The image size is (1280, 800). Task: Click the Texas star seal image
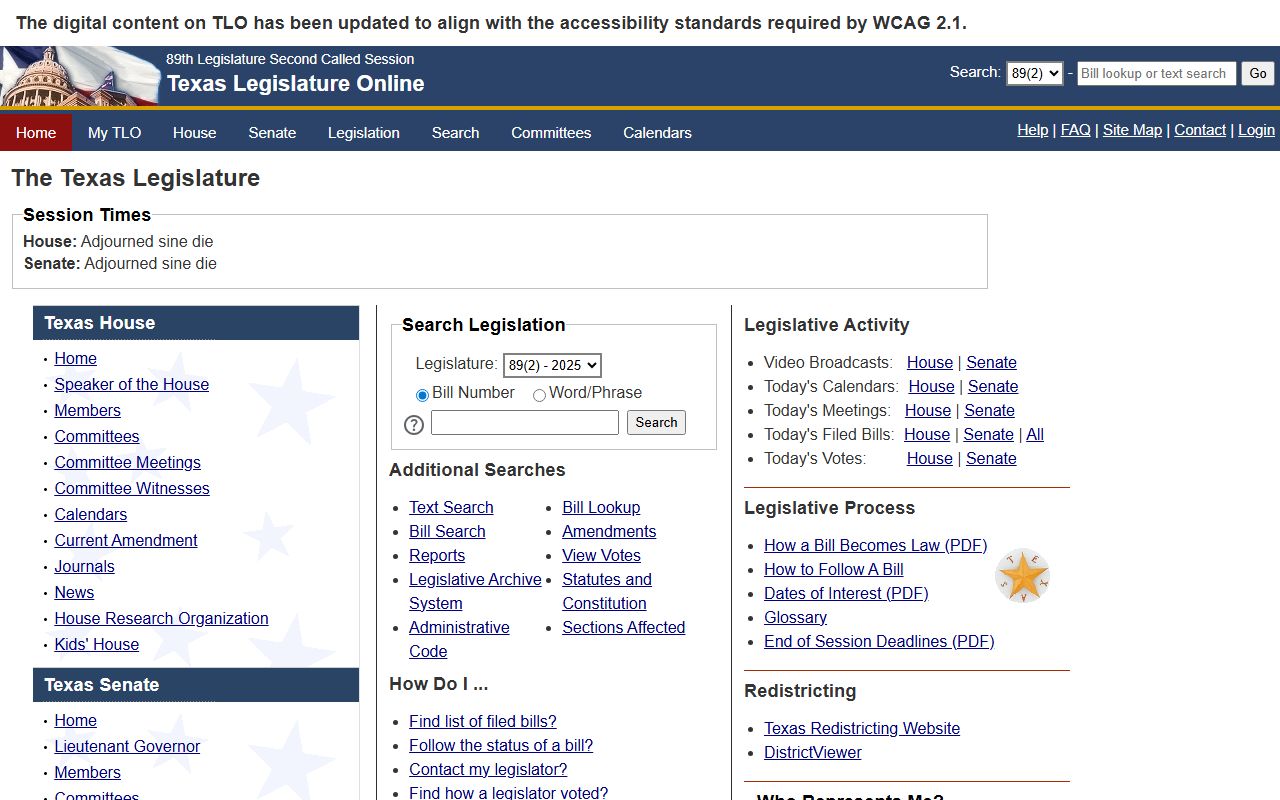(1023, 576)
